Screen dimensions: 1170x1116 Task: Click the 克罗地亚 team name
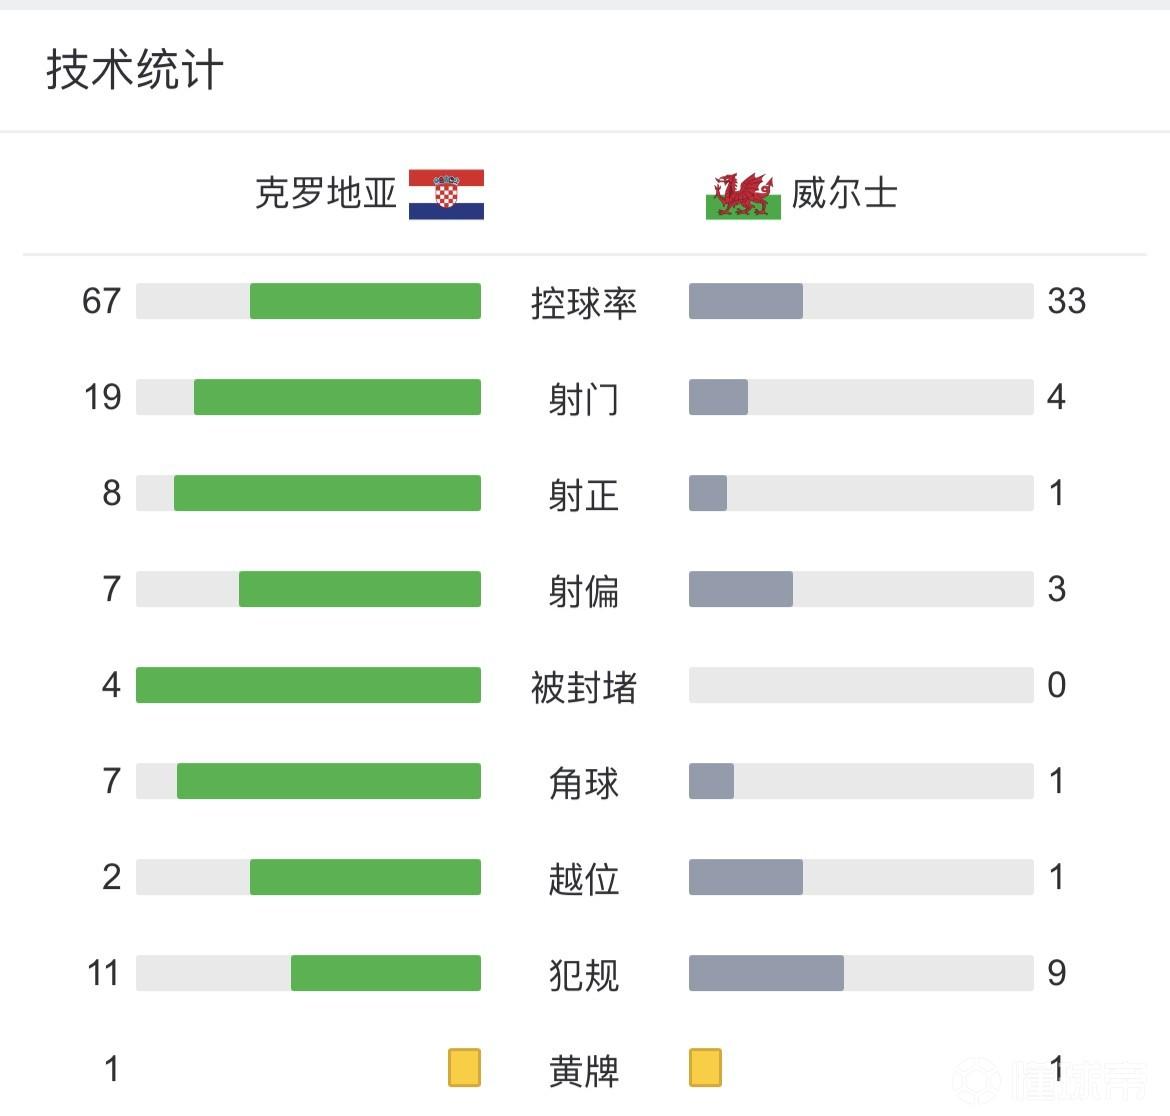point(326,193)
